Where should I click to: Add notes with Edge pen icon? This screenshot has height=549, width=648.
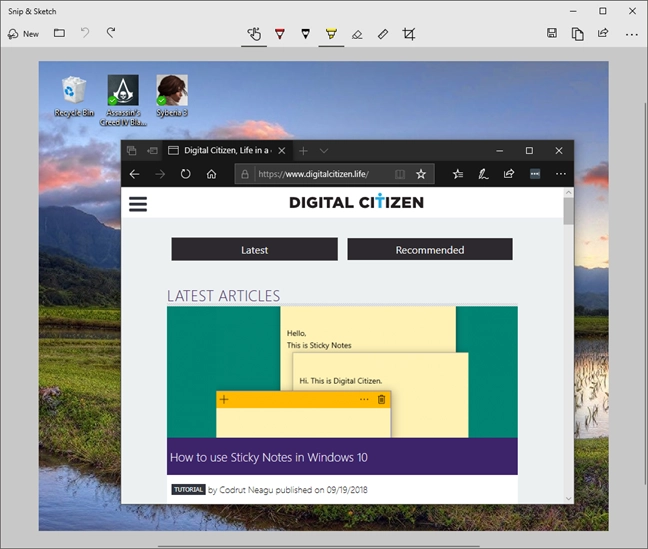[483, 174]
